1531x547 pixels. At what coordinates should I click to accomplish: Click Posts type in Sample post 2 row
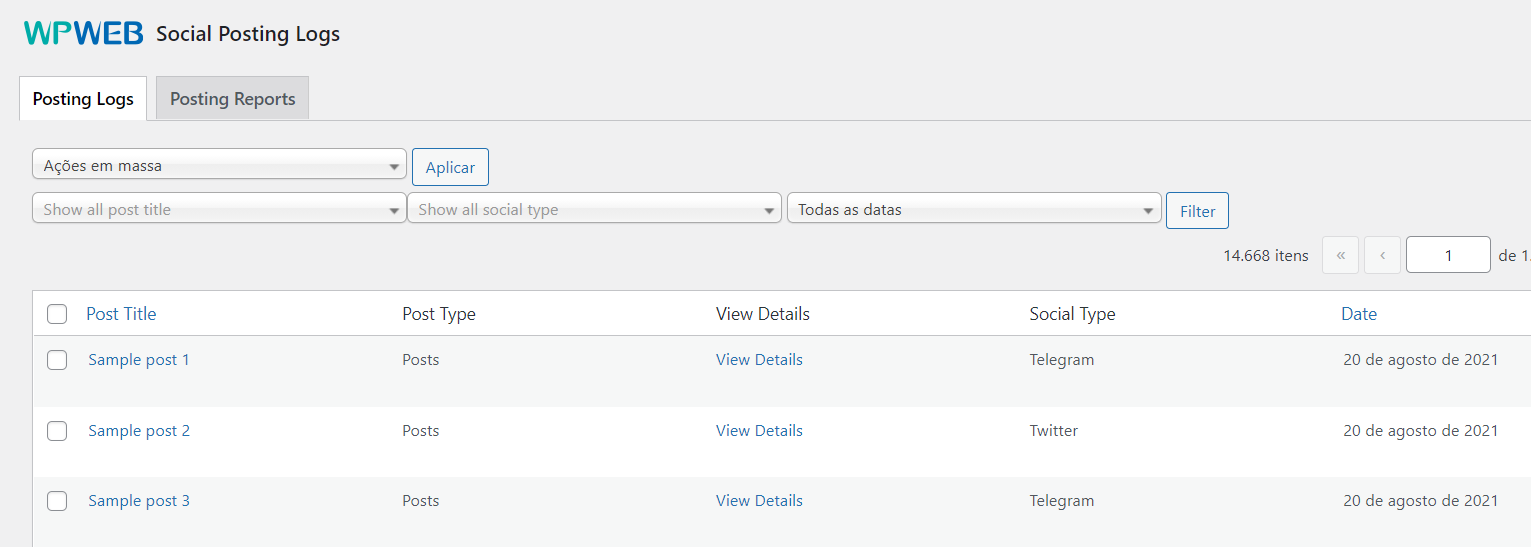click(x=421, y=431)
